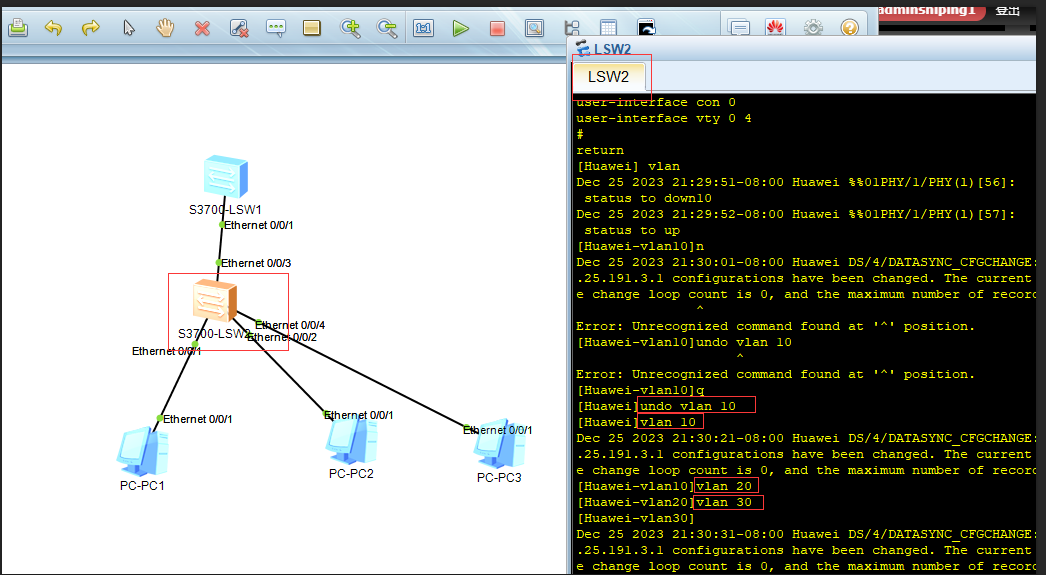1046x575 pixels.
Task: Click the PC-PC1 label
Action: 142,486
